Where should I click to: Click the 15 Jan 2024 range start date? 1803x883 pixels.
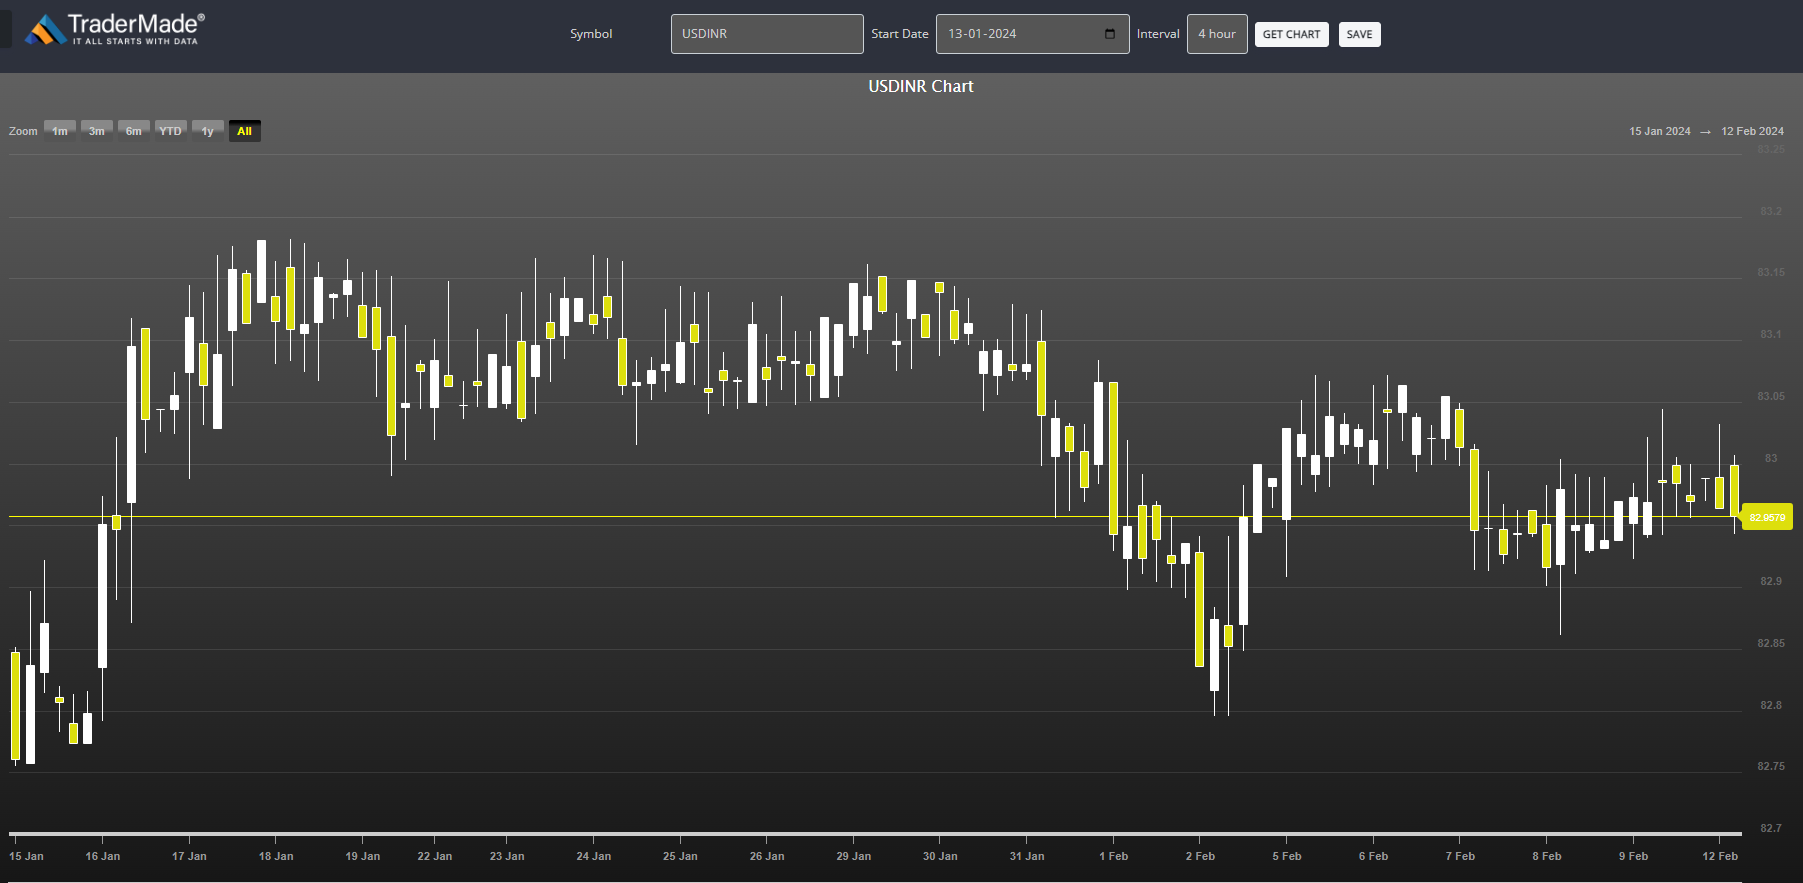tap(1660, 131)
